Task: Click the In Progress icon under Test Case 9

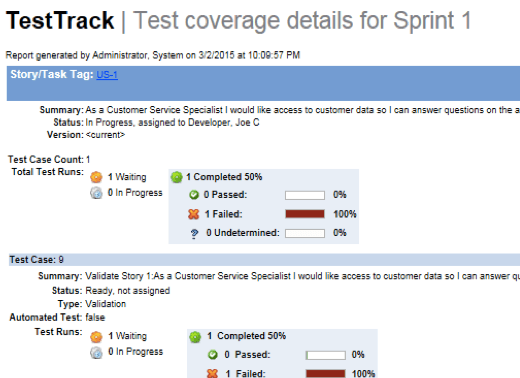Action: [x=96, y=352]
